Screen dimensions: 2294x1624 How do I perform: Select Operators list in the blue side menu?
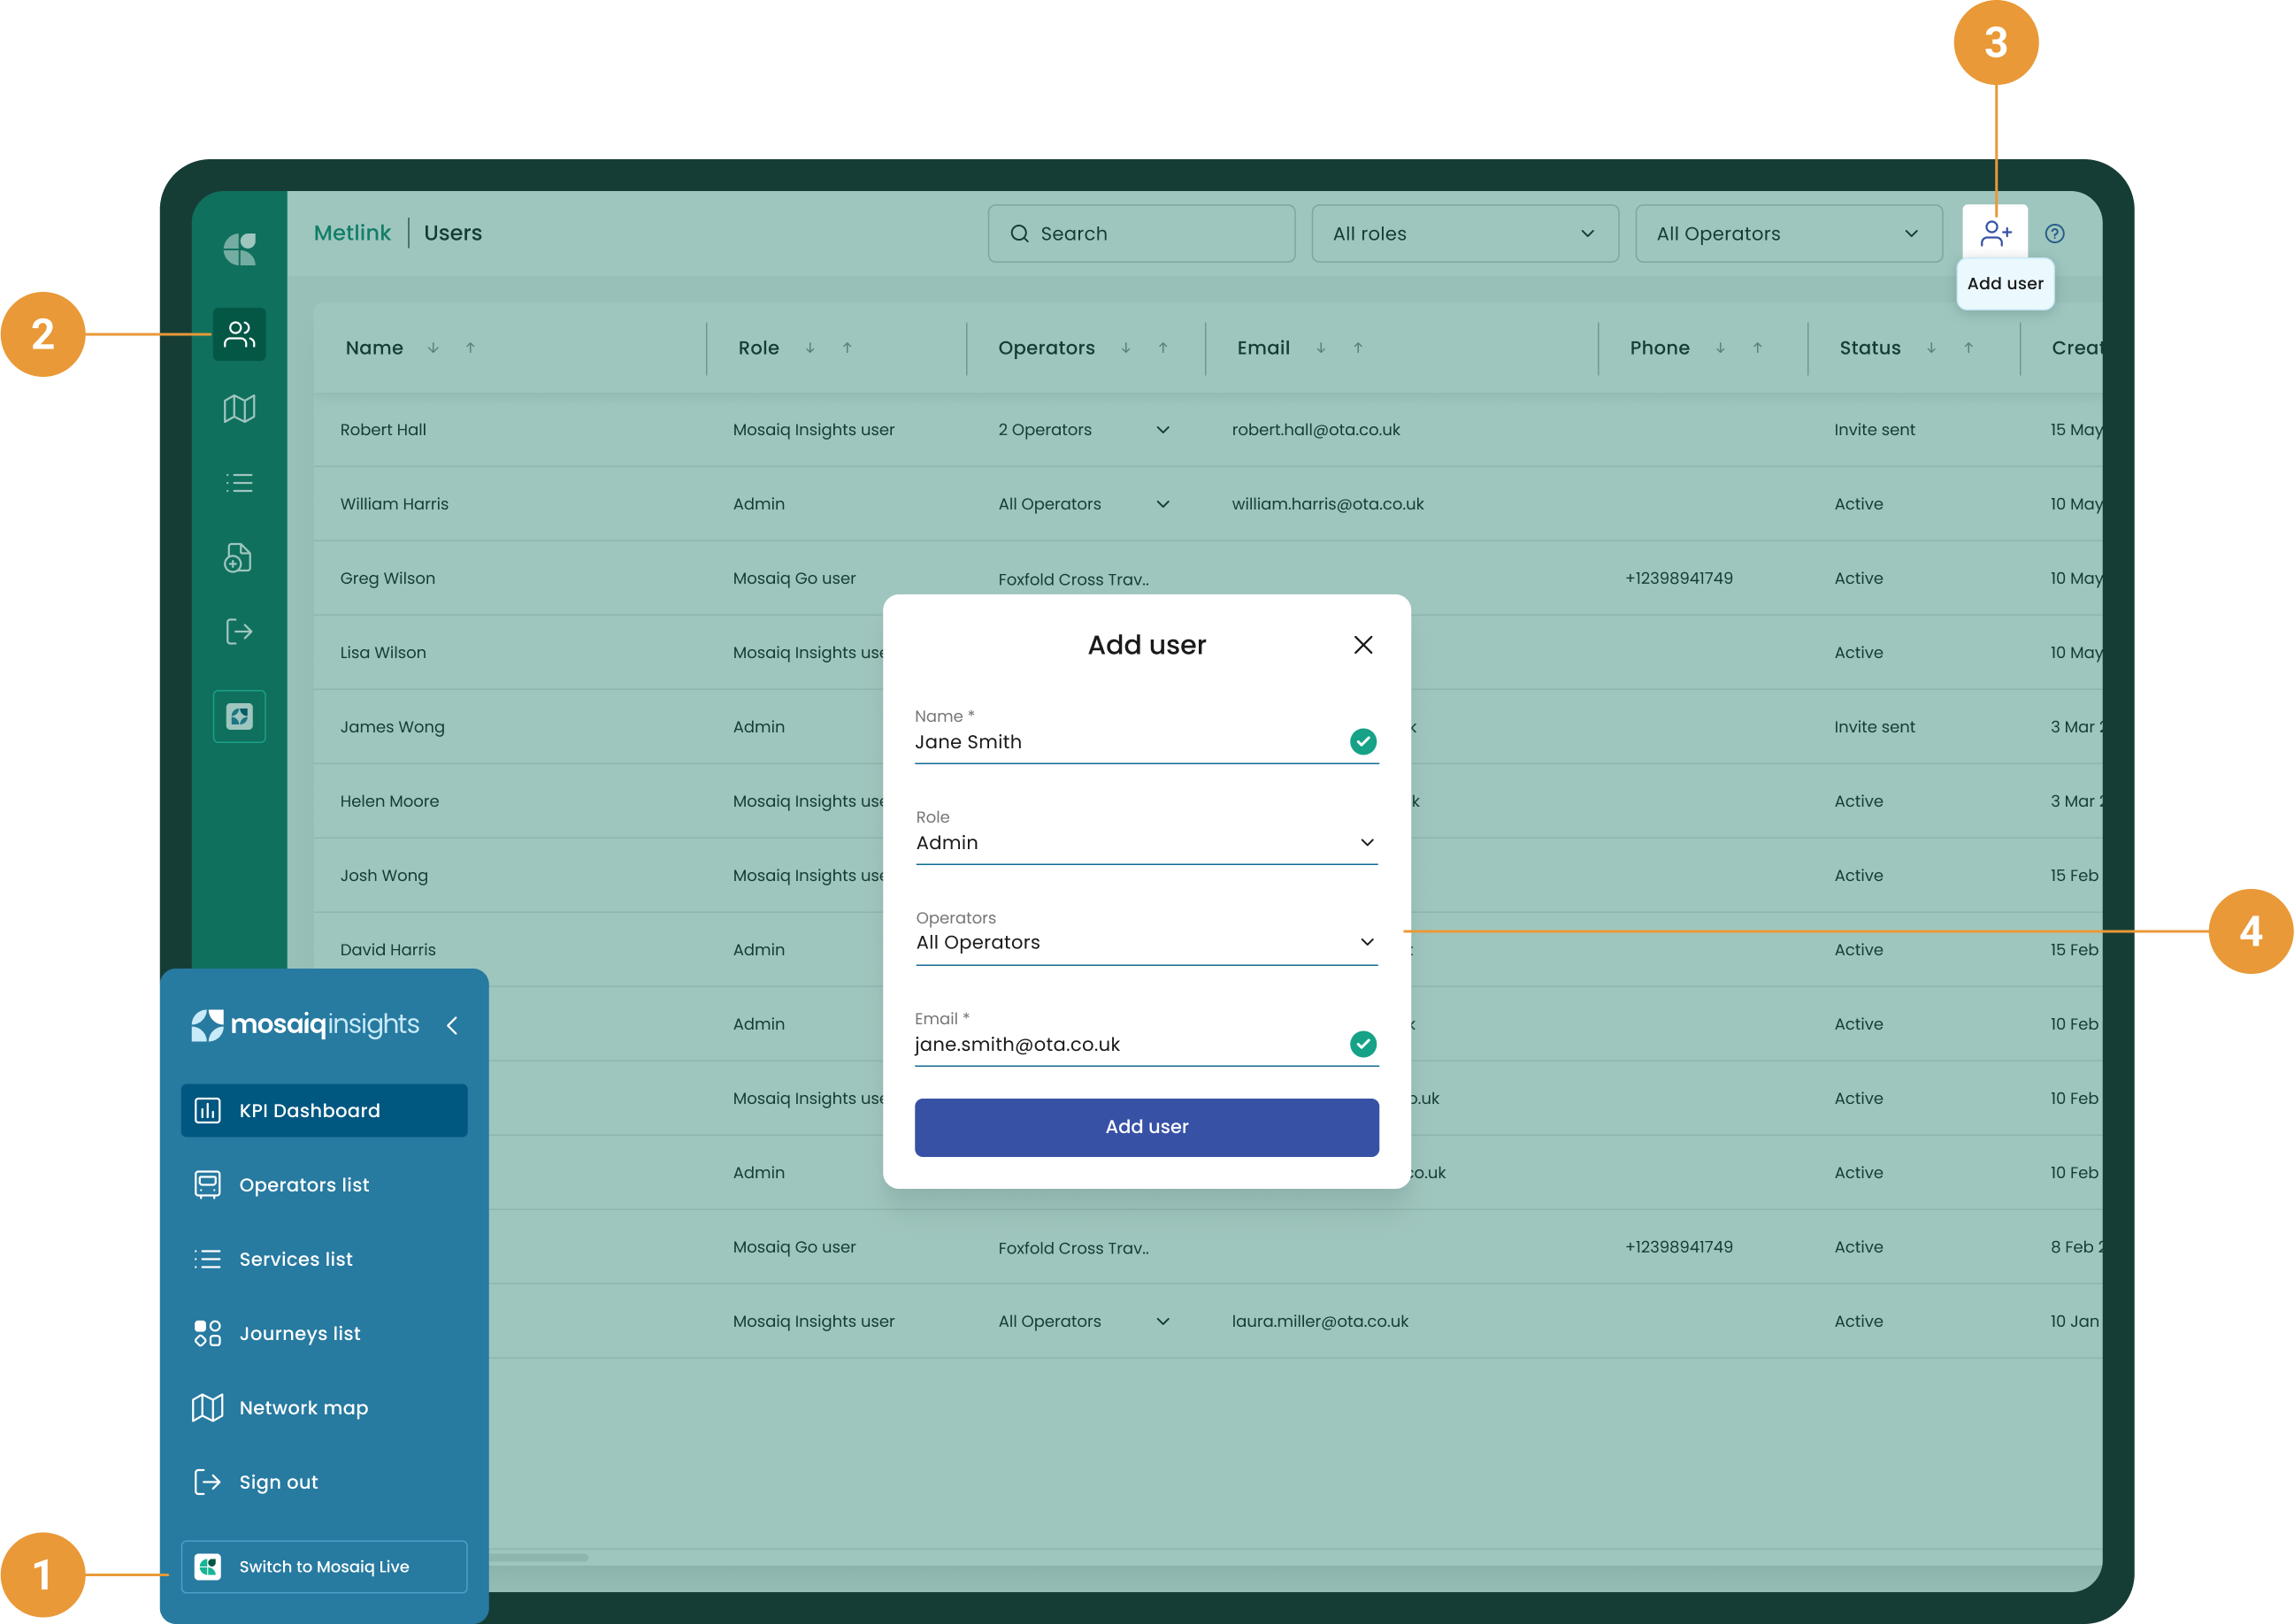[x=303, y=1184]
